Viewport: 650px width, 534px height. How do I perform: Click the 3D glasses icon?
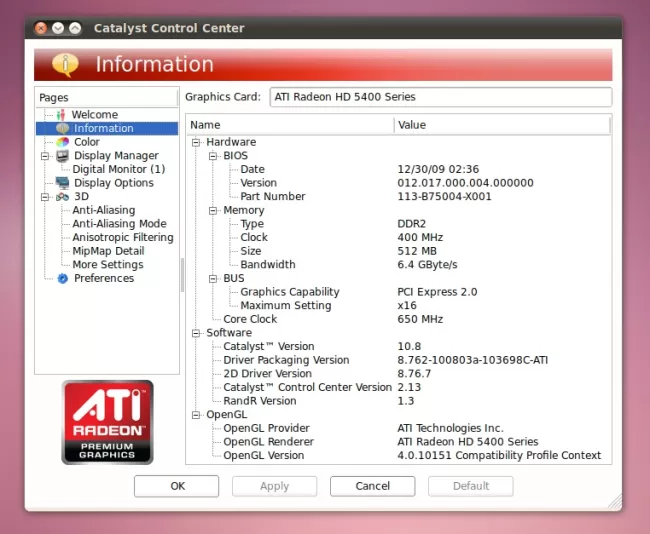[x=62, y=197]
